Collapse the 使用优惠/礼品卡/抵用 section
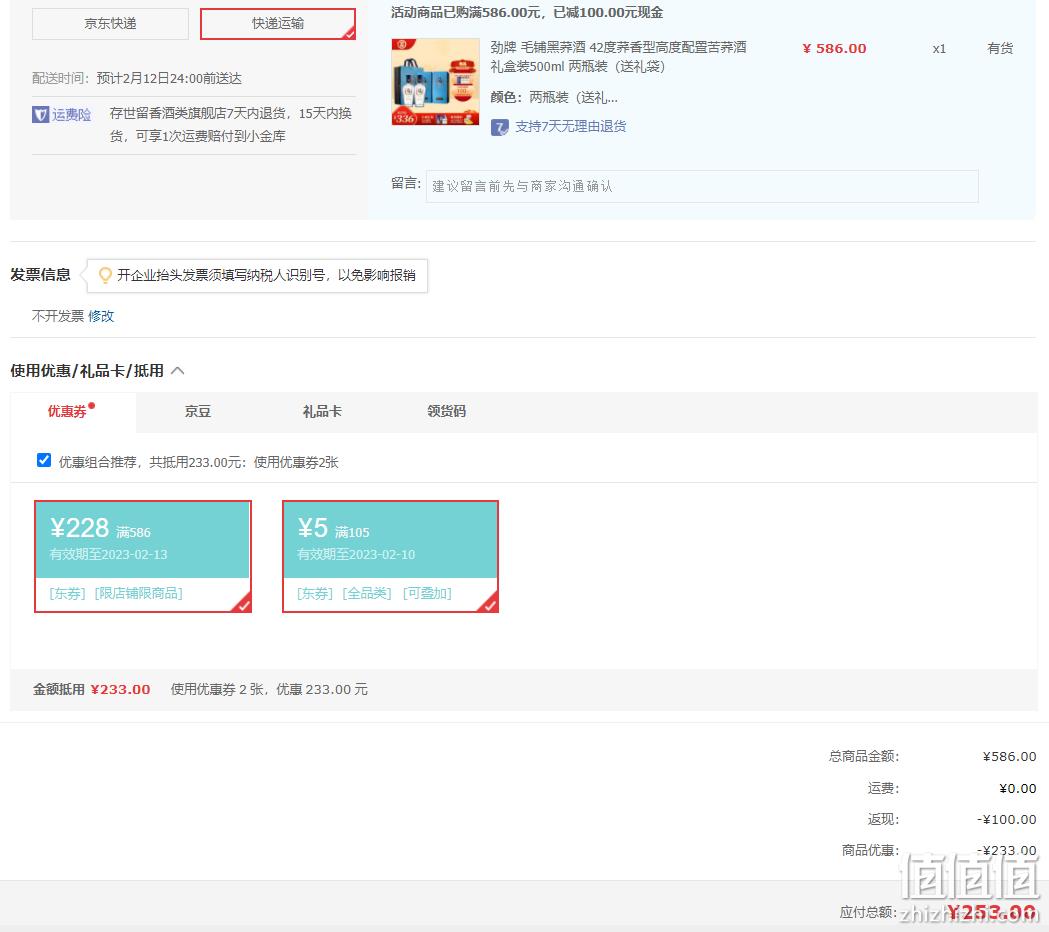1049x932 pixels. 178,371
